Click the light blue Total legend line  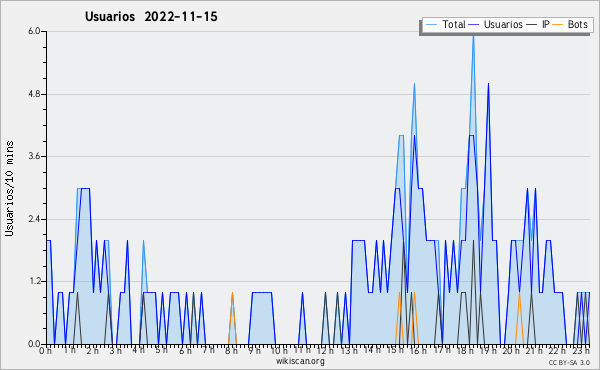point(431,25)
